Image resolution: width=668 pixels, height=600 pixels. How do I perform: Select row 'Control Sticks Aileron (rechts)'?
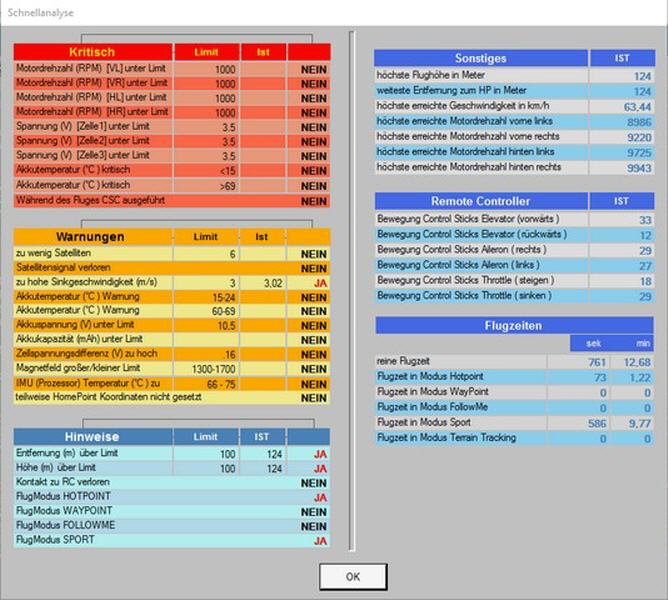515,250
